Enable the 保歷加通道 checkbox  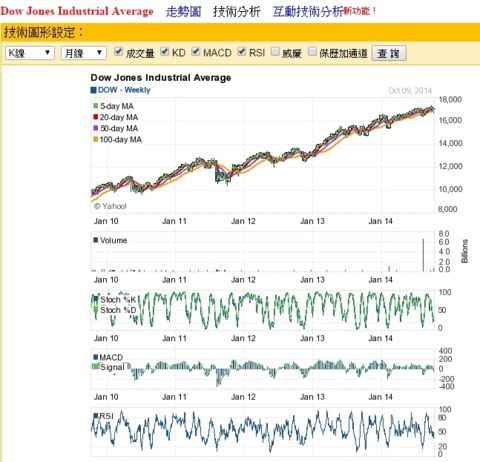coord(312,52)
